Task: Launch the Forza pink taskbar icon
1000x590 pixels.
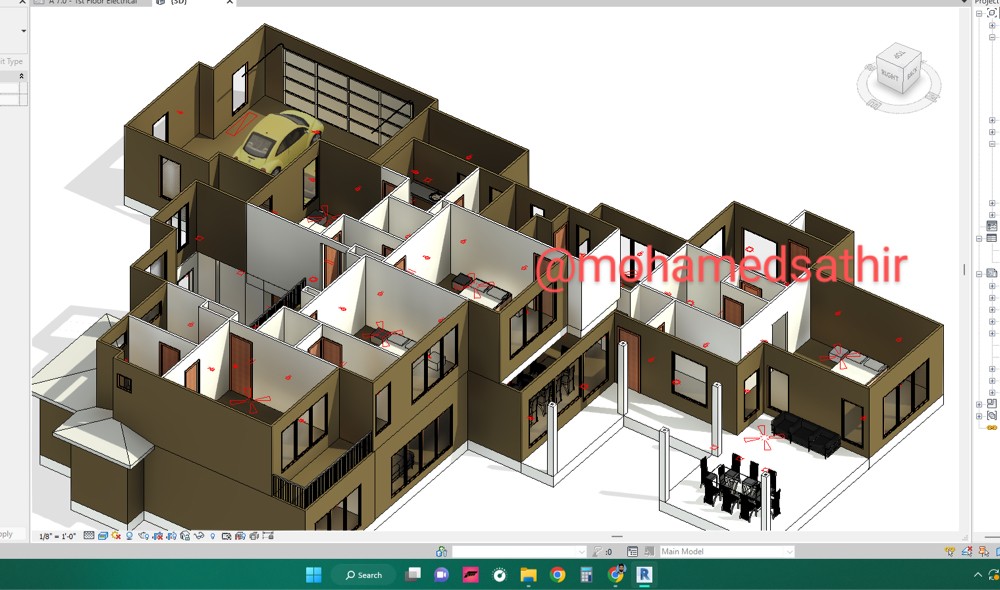Action: 471,575
